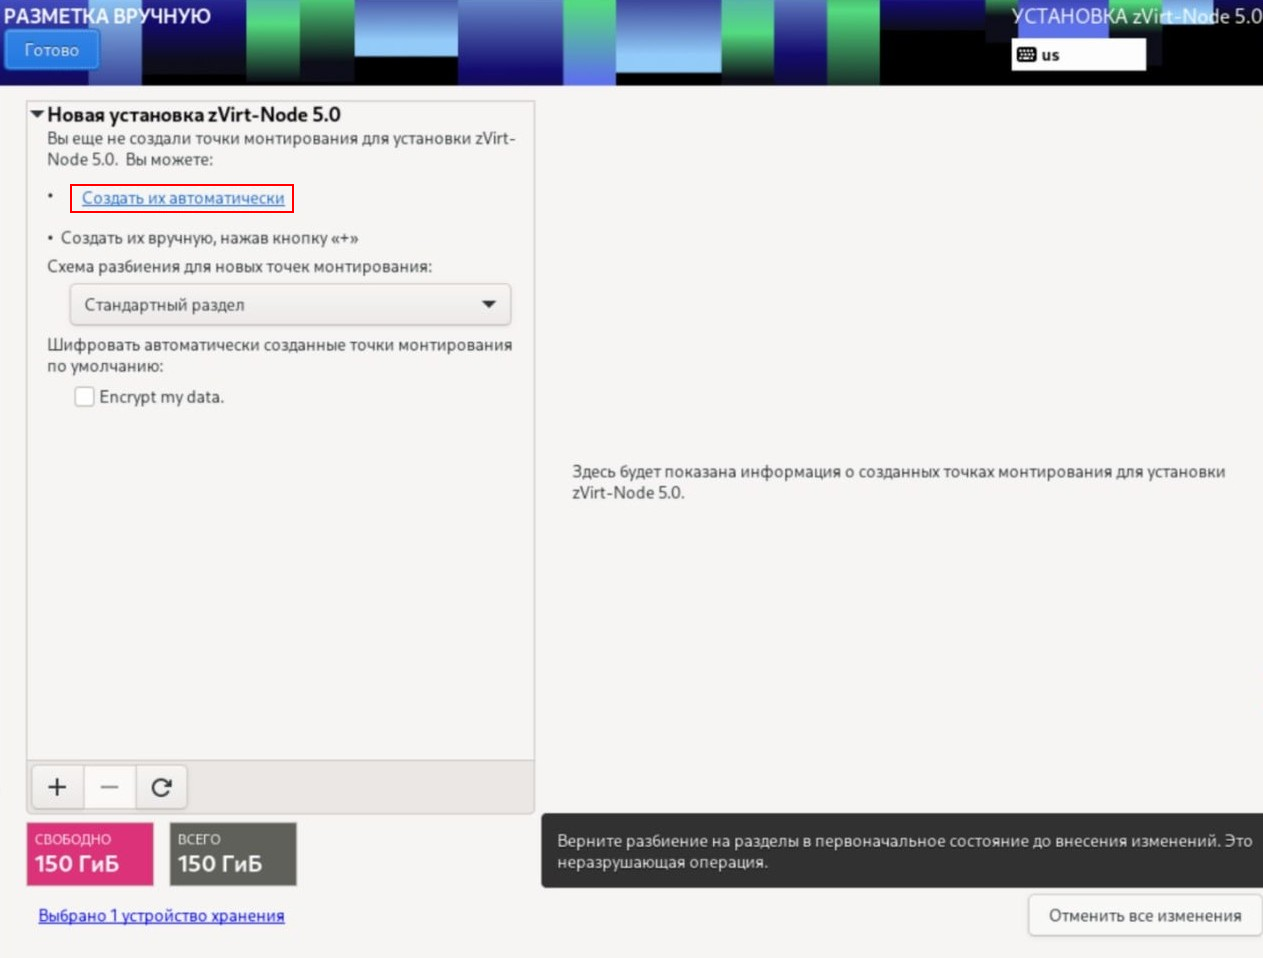
Task: Click the РАЗМЕТКА ВРУЧНУЮ heading text
Action: coord(107,16)
